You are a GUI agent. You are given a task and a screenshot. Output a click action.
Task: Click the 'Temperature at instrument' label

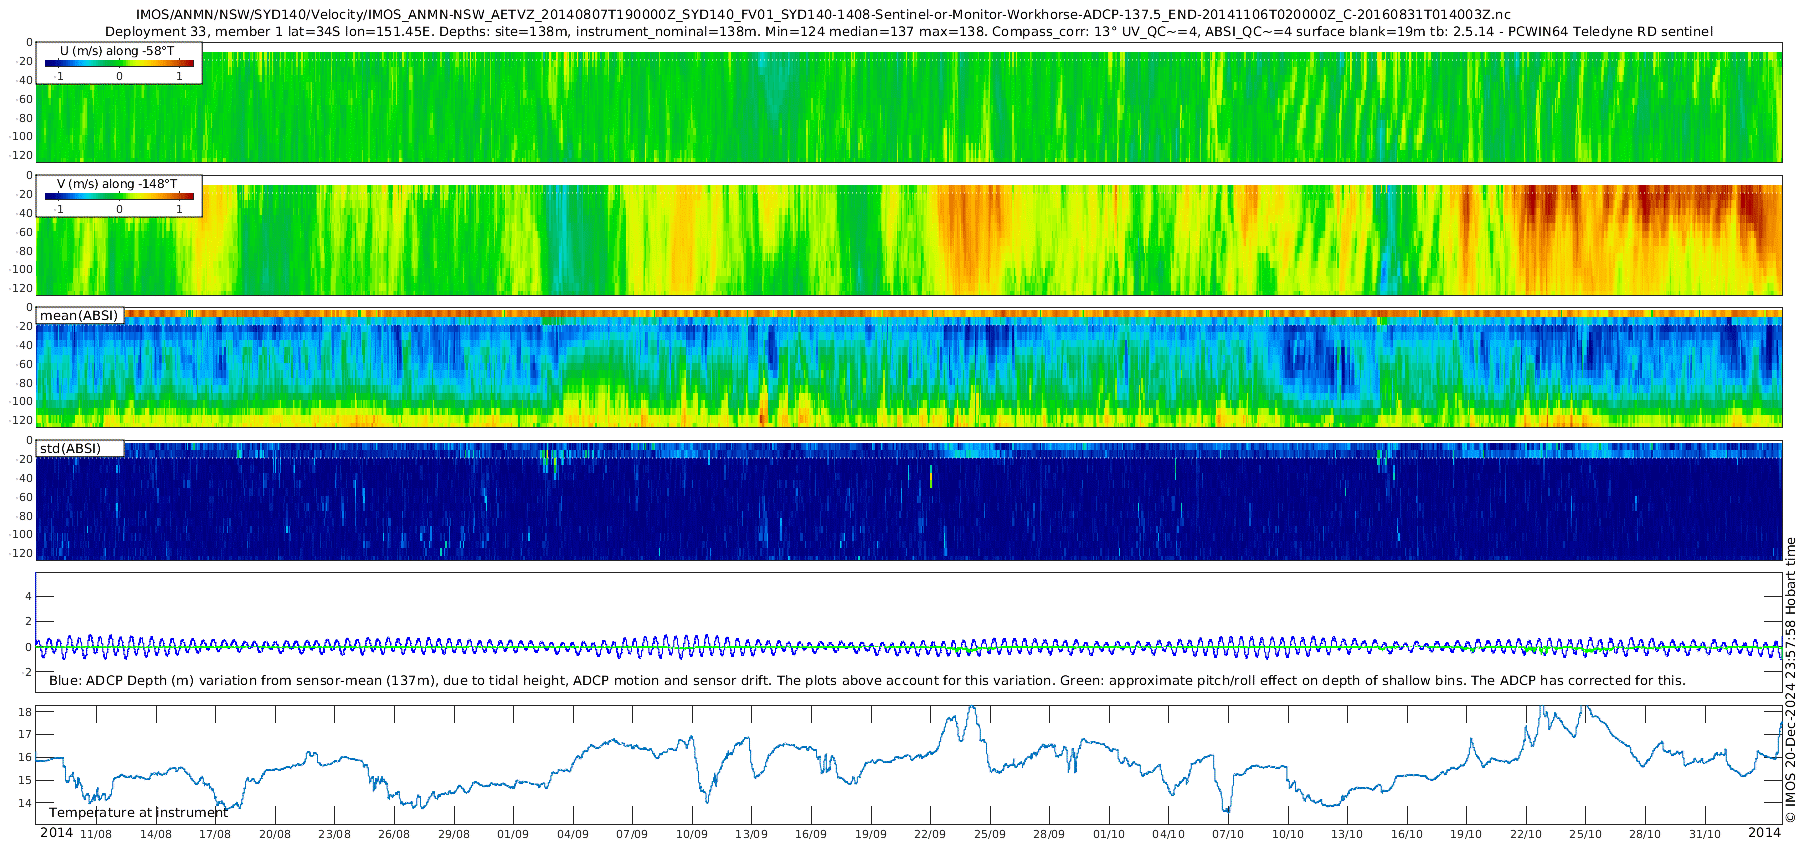tap(139, 813)
